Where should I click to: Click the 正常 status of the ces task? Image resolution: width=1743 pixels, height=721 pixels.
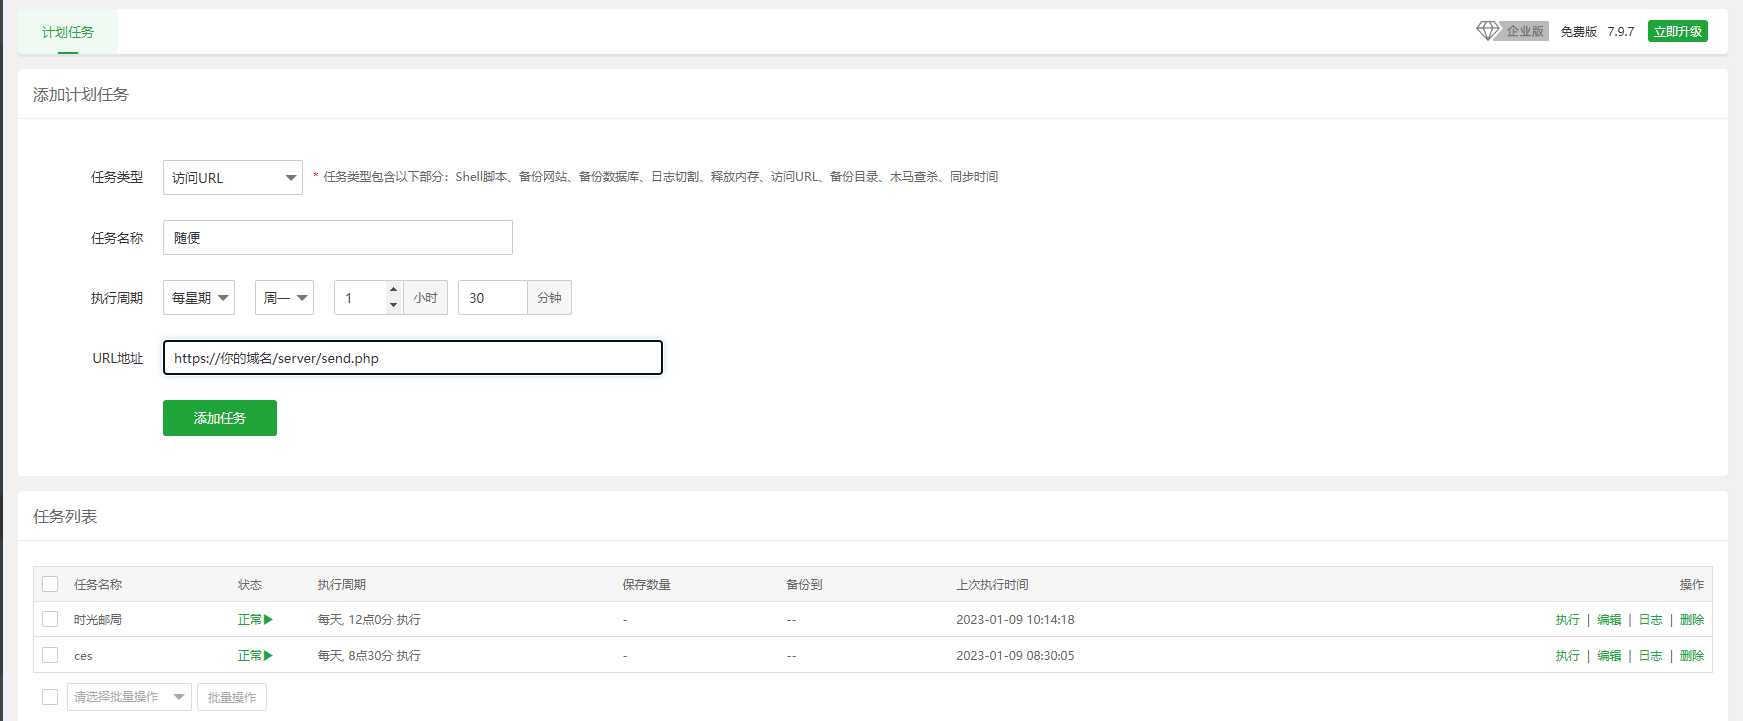250,656
